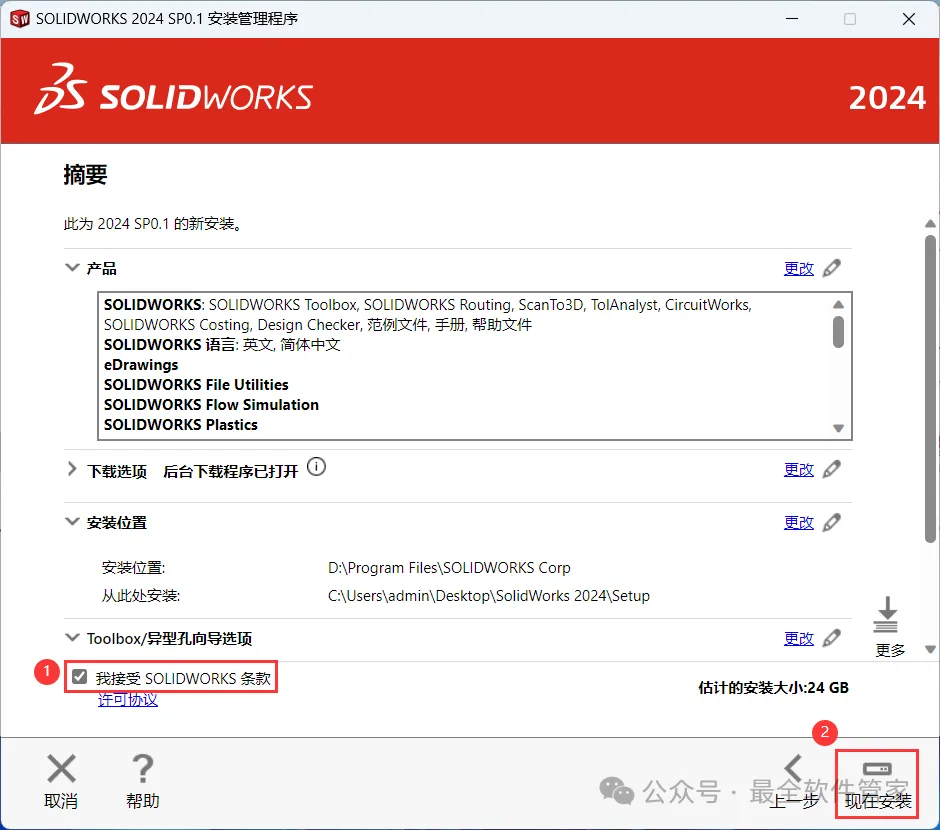Collapse the 安装位置 section
940x830 pixels.
click(x=72, y=521)
